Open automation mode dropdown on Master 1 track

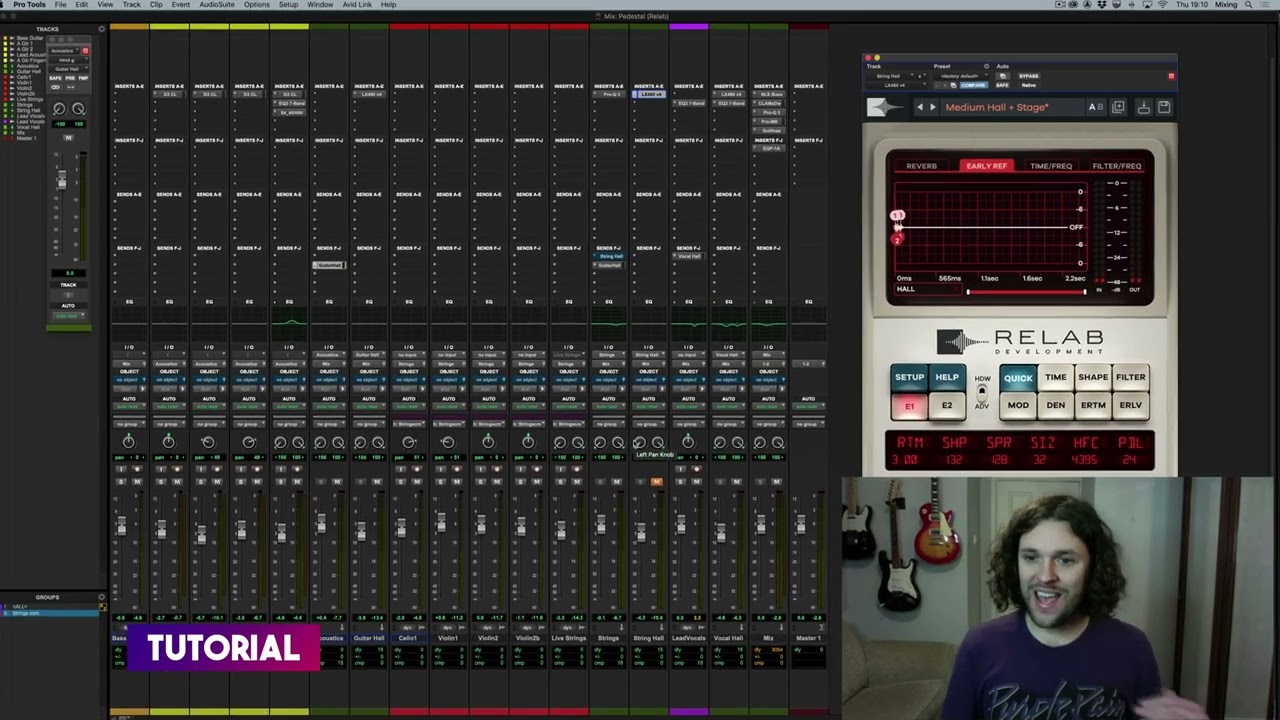(808, 407)
